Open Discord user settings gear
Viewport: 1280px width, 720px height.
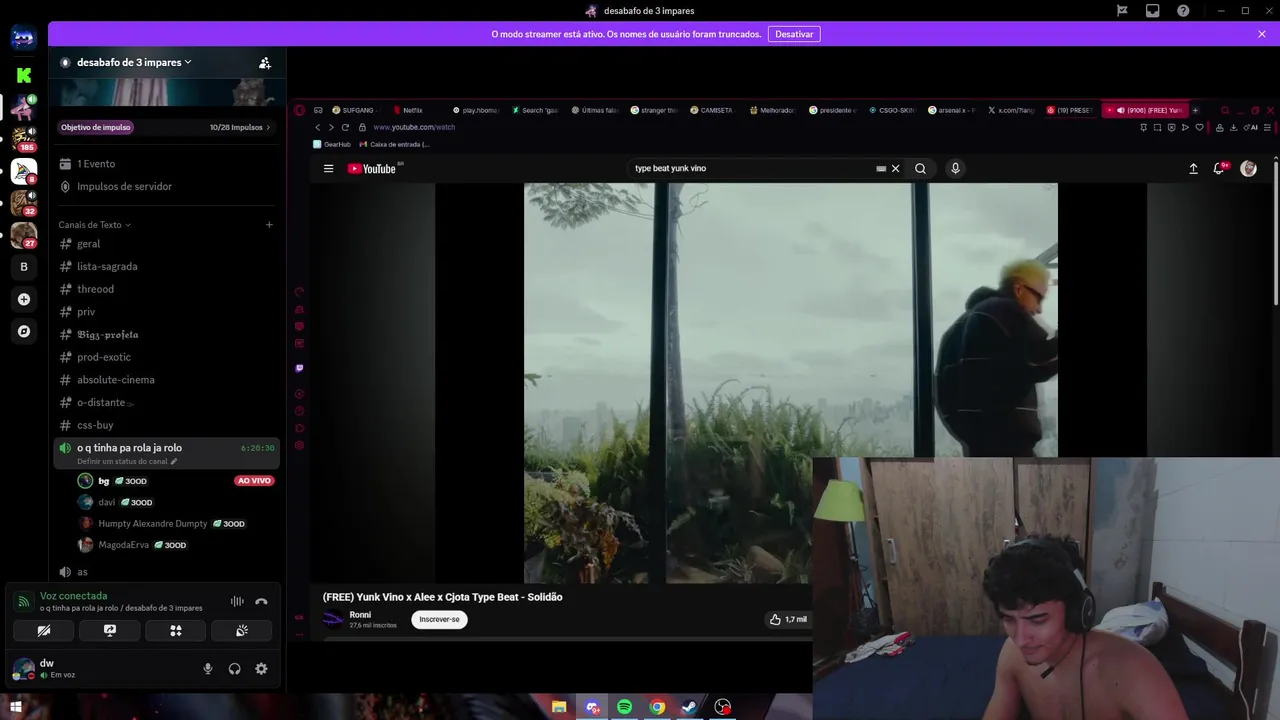(261, 669)
